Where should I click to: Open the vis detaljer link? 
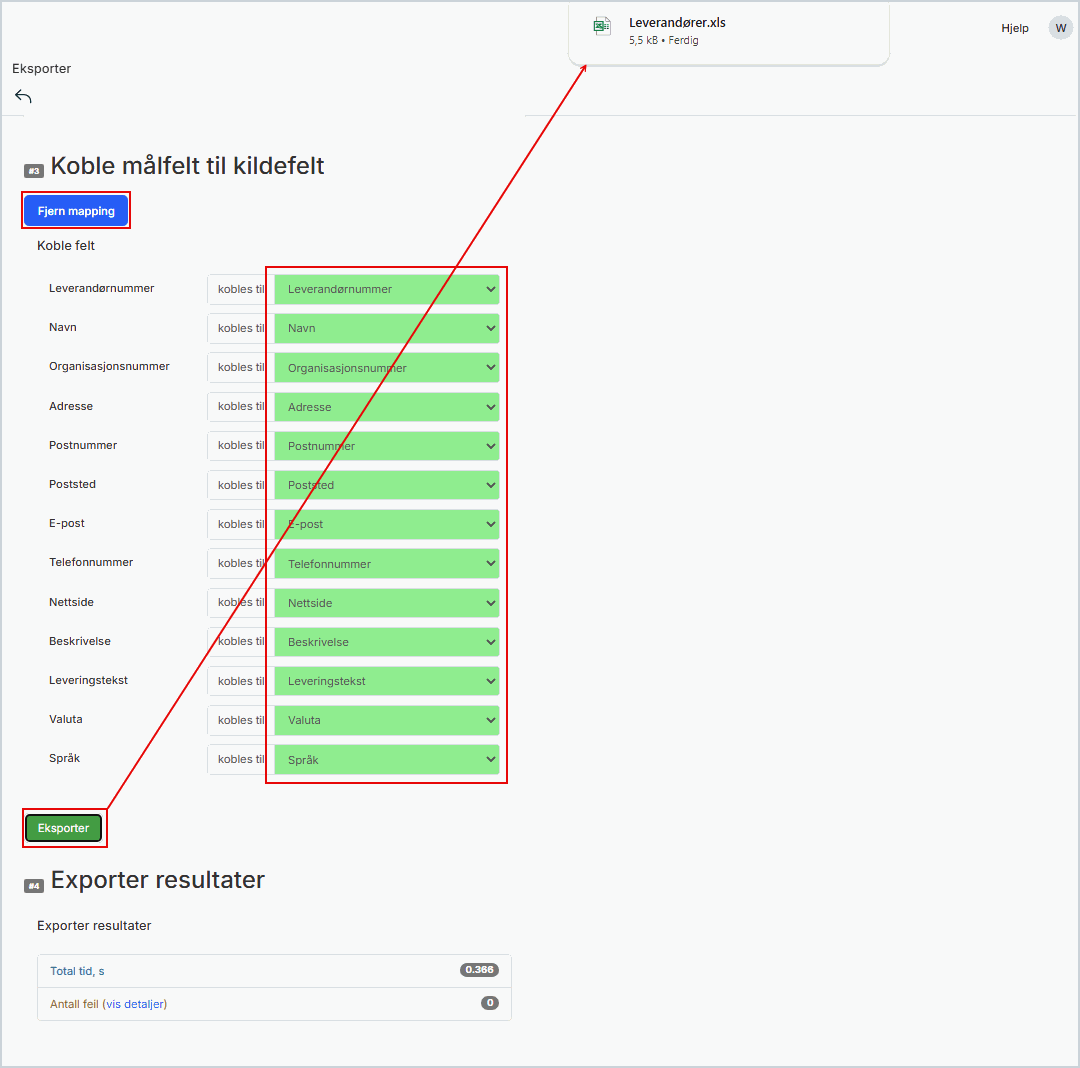[136, 1004]
